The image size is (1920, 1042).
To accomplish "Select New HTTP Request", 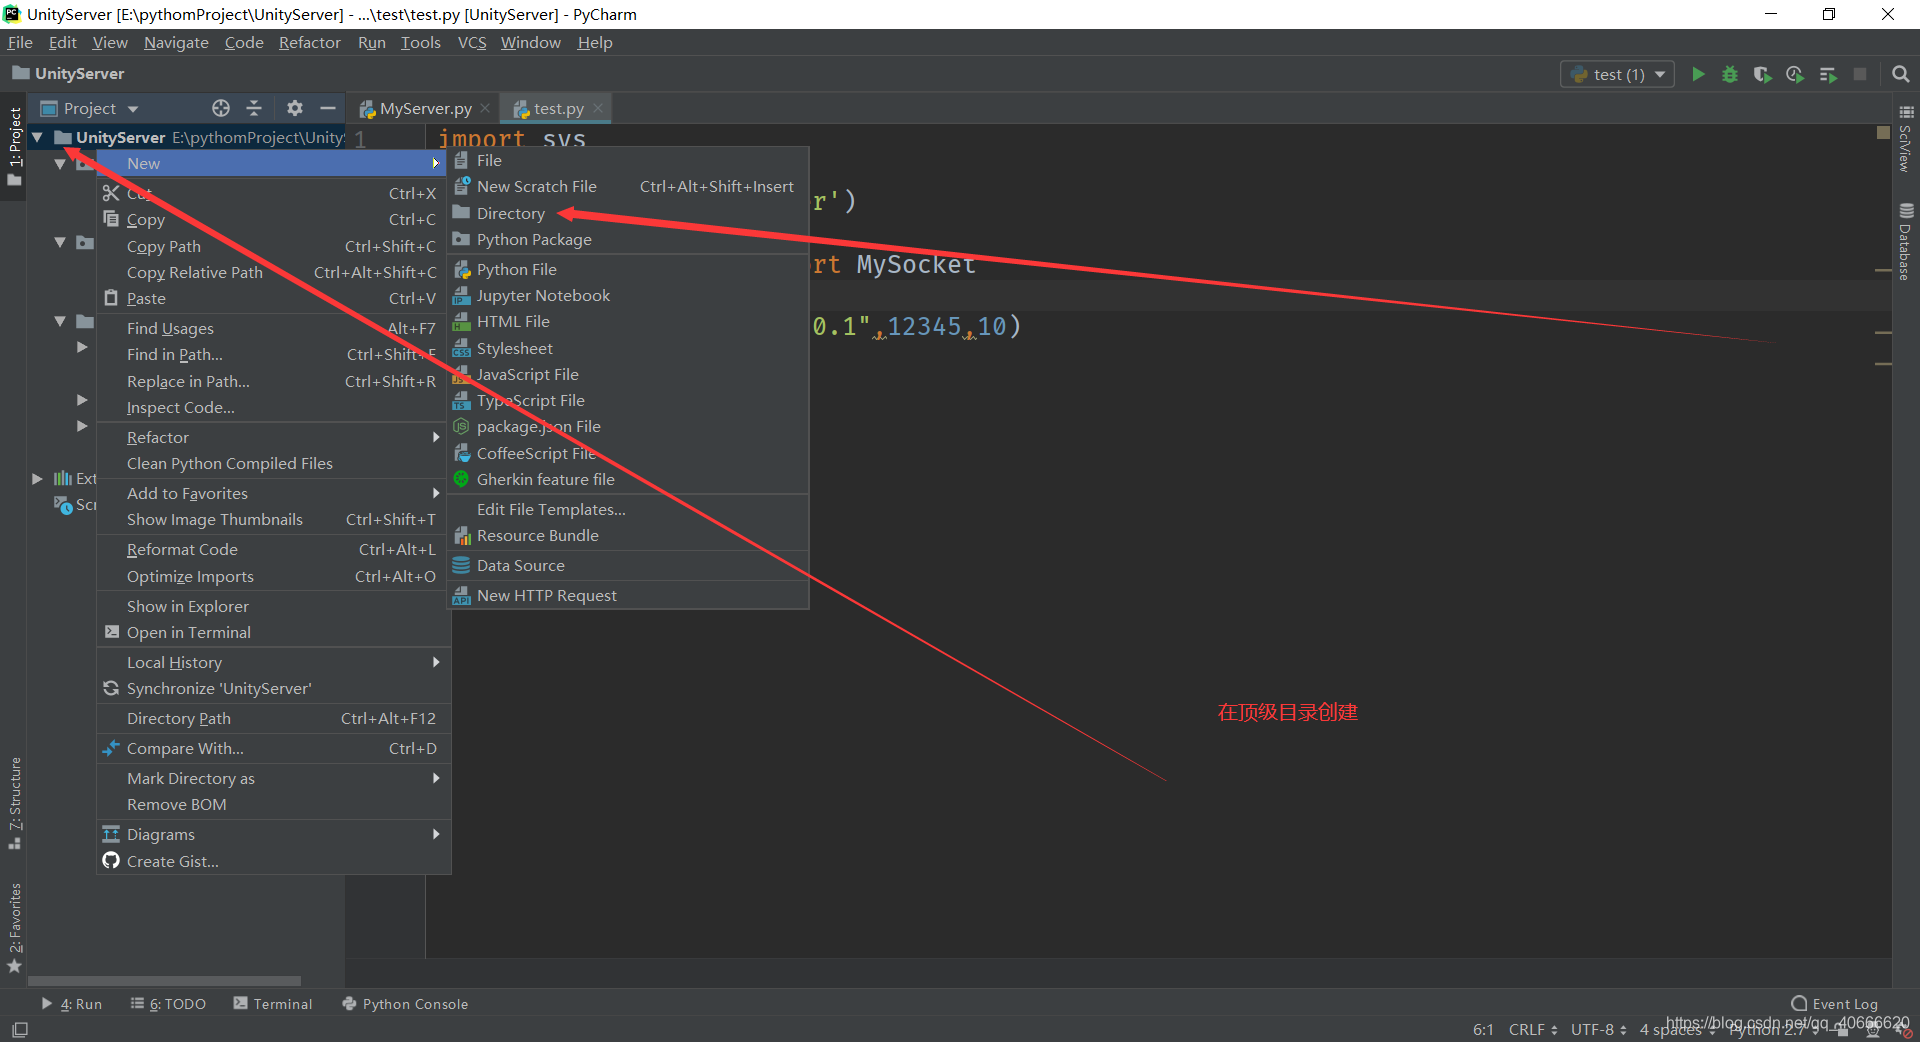I will click(x=628, y=595).
